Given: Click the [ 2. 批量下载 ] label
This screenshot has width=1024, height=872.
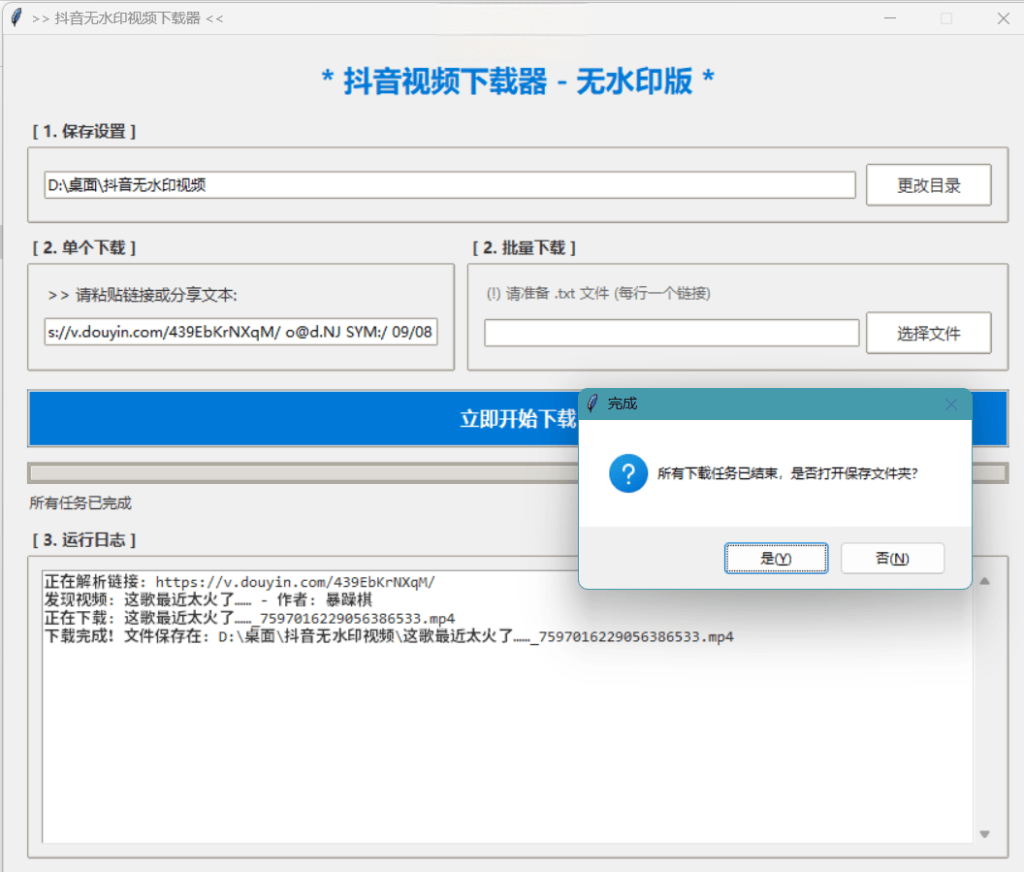Looking at the screenshot, I should click(x=524, y=248).
